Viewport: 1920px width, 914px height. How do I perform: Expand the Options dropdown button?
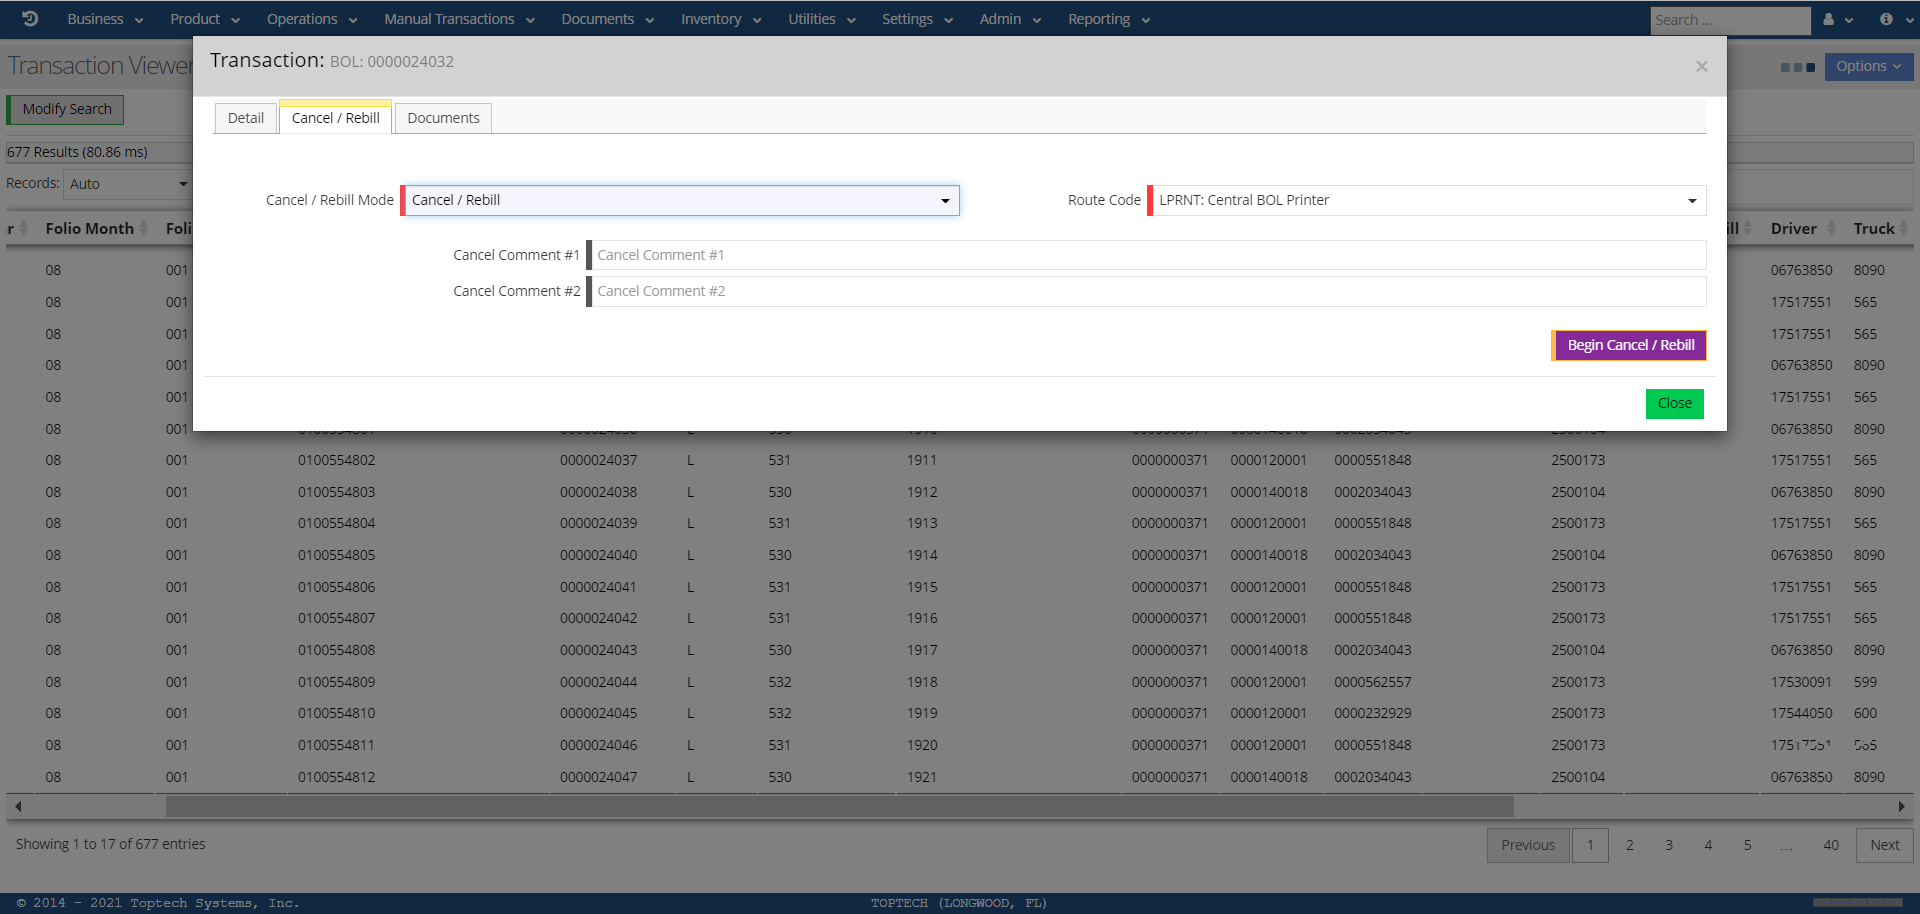point(1868,67)
